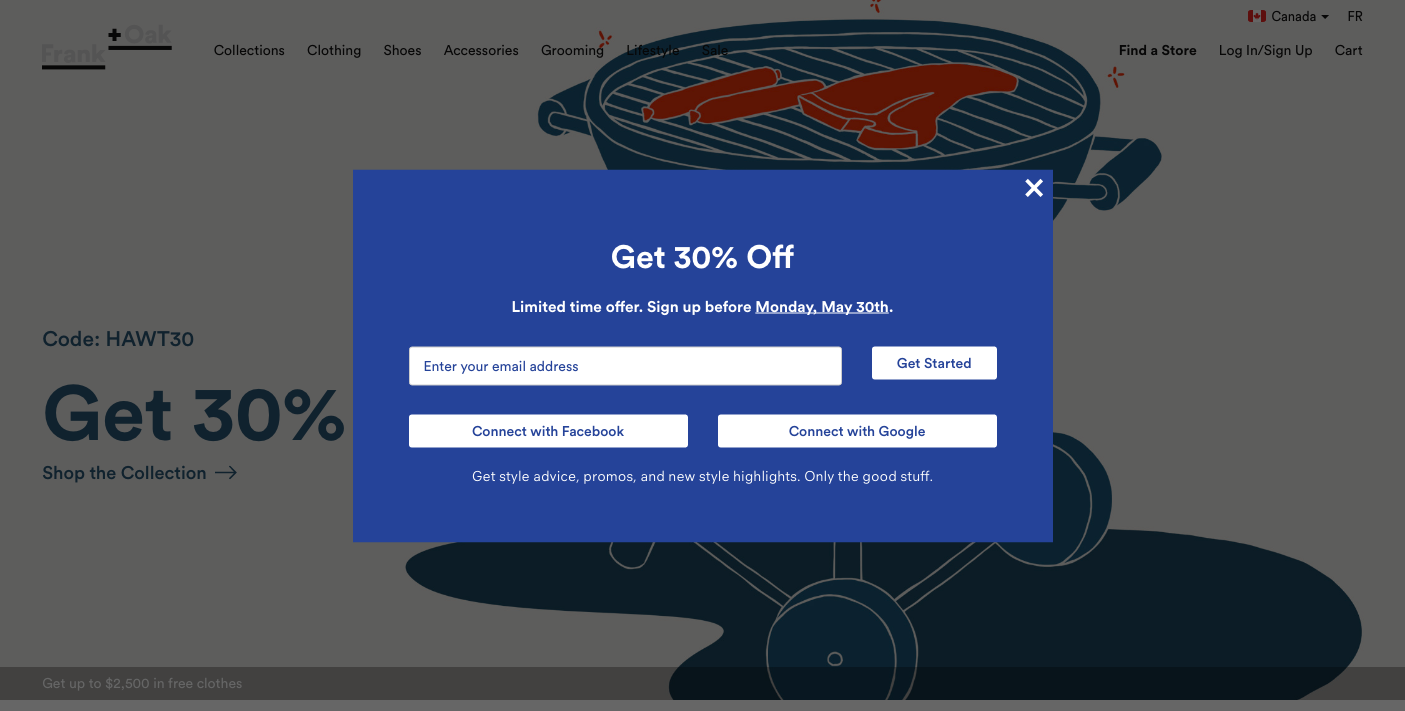The width and height of the screenshot is (1405, 711).
Task: Go to the Shoes section
Action: click(x=402, y=50)
